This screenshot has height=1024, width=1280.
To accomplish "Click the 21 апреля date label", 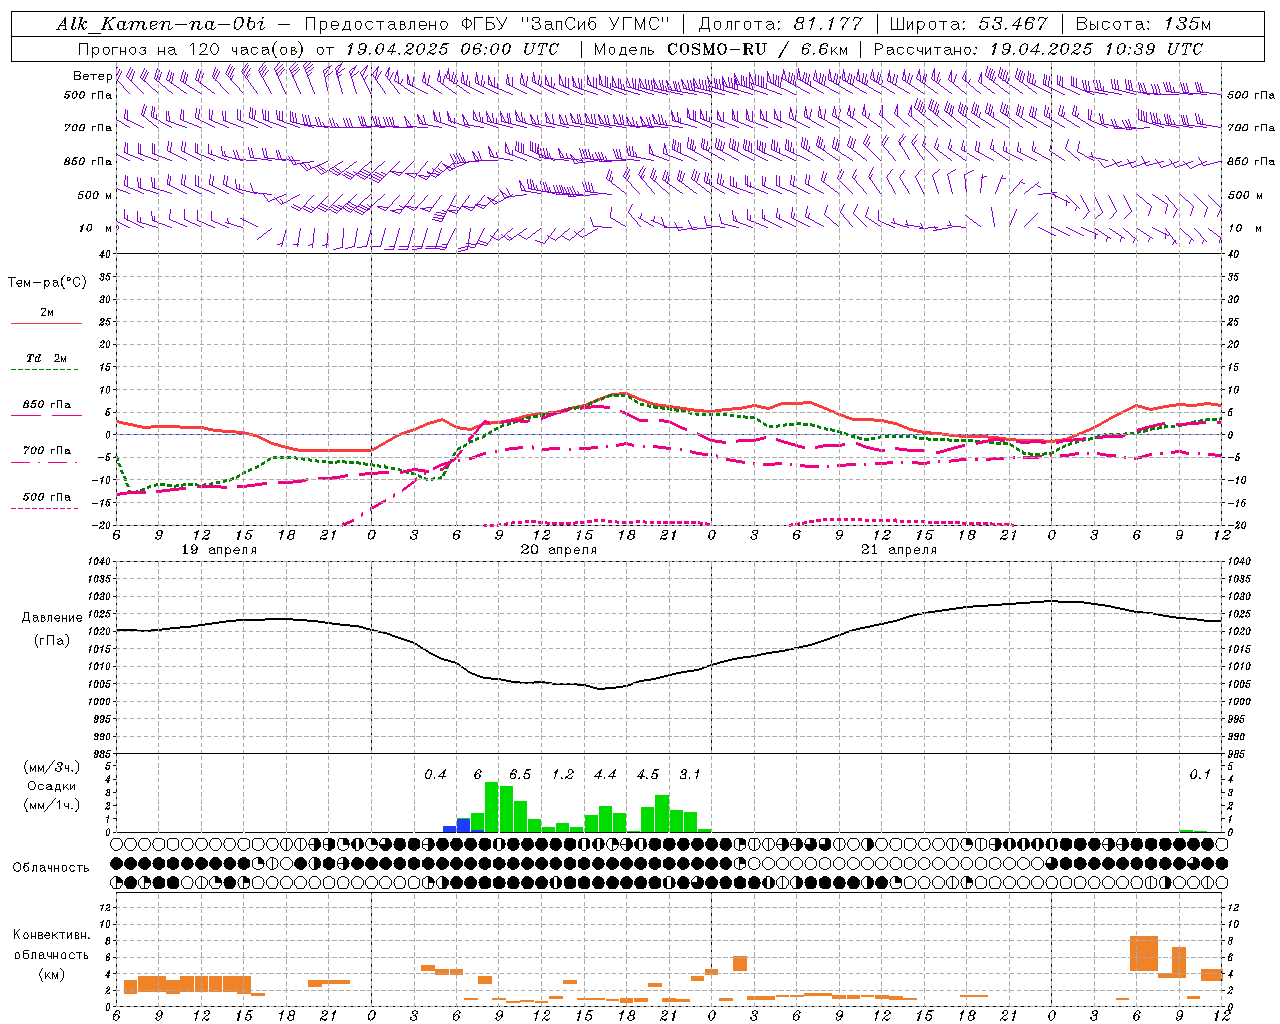I will tap(899, 550).
